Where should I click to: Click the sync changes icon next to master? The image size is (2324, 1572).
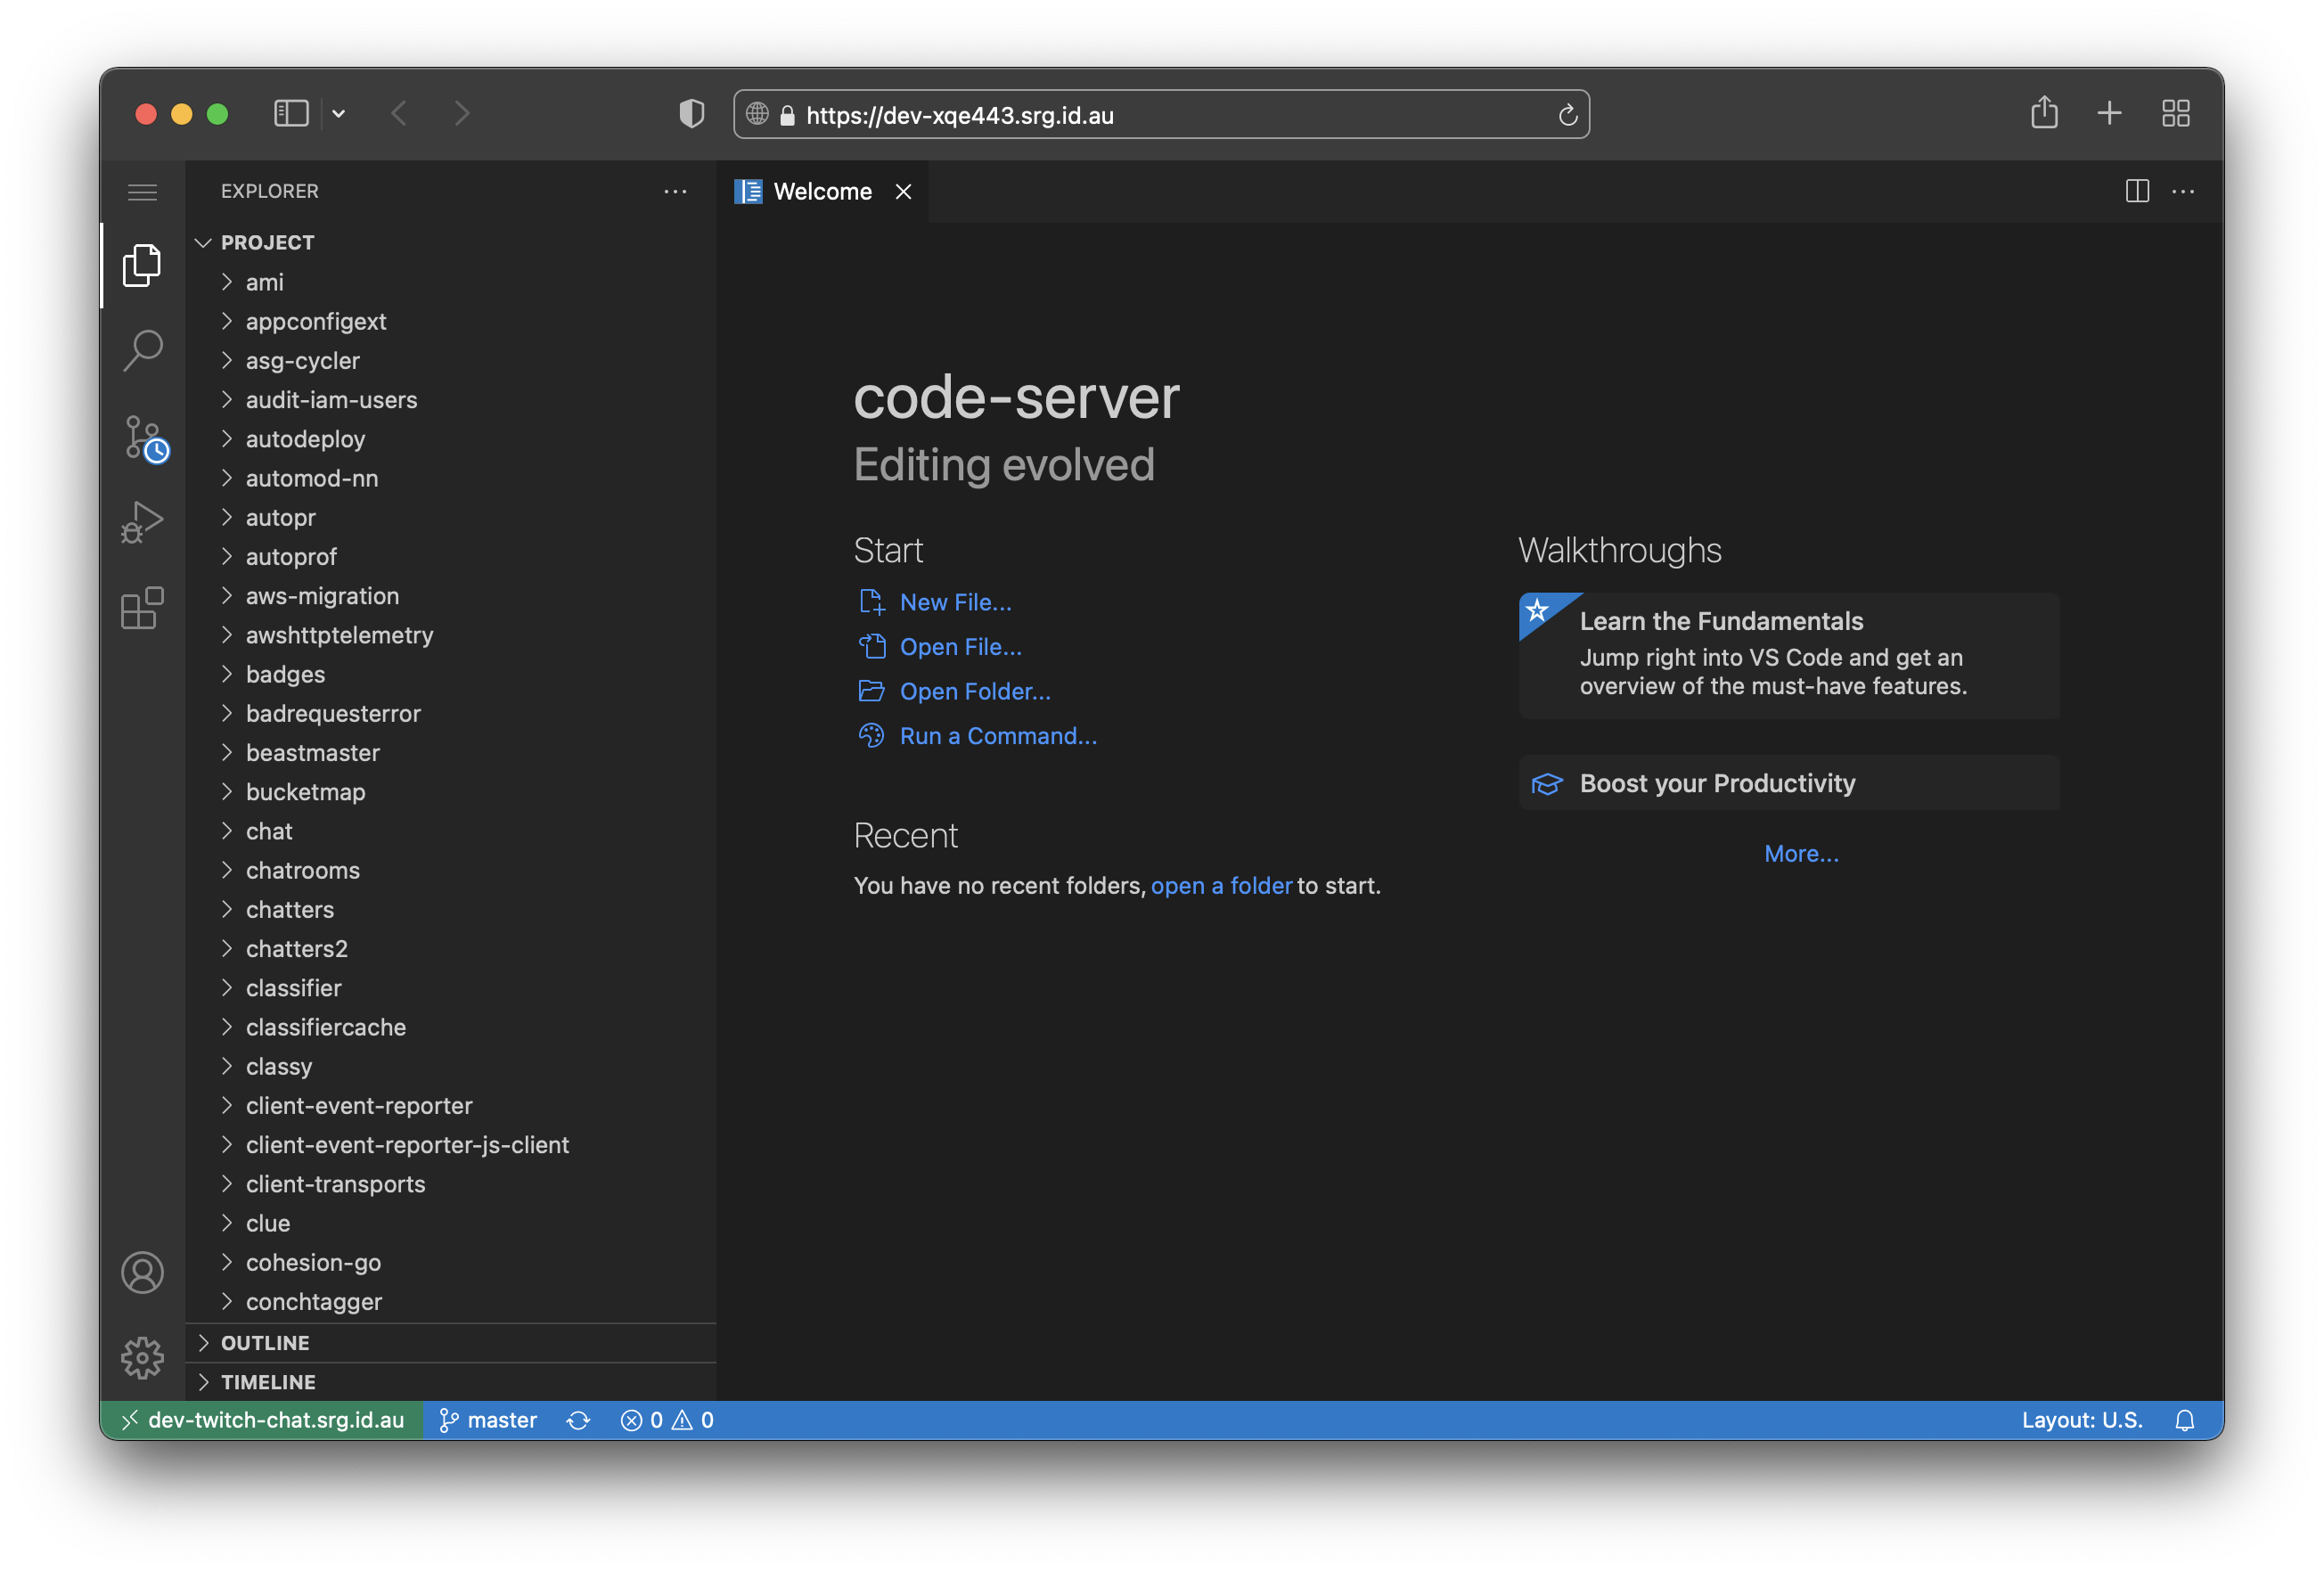click(578, 1420)
